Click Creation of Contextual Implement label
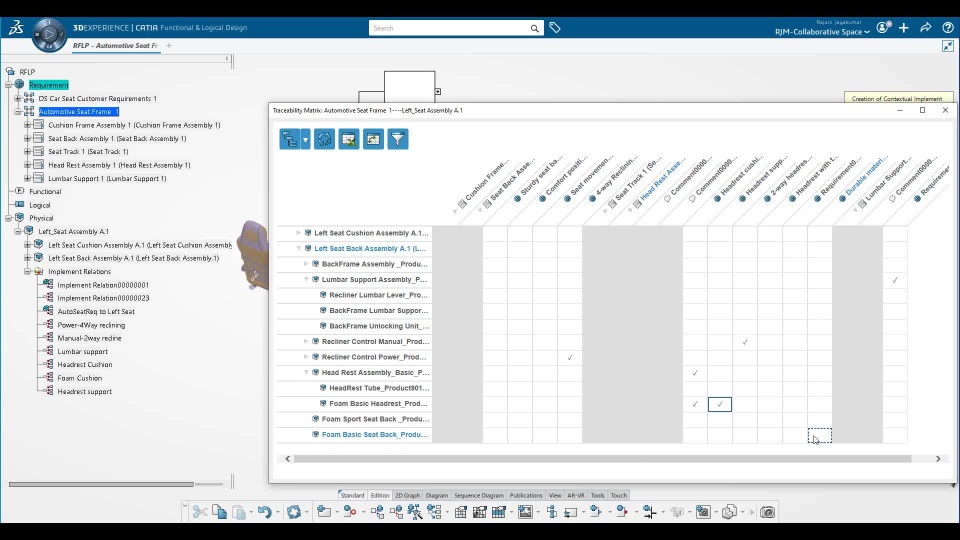Screen dimensions: 960x540 point(897,99)
